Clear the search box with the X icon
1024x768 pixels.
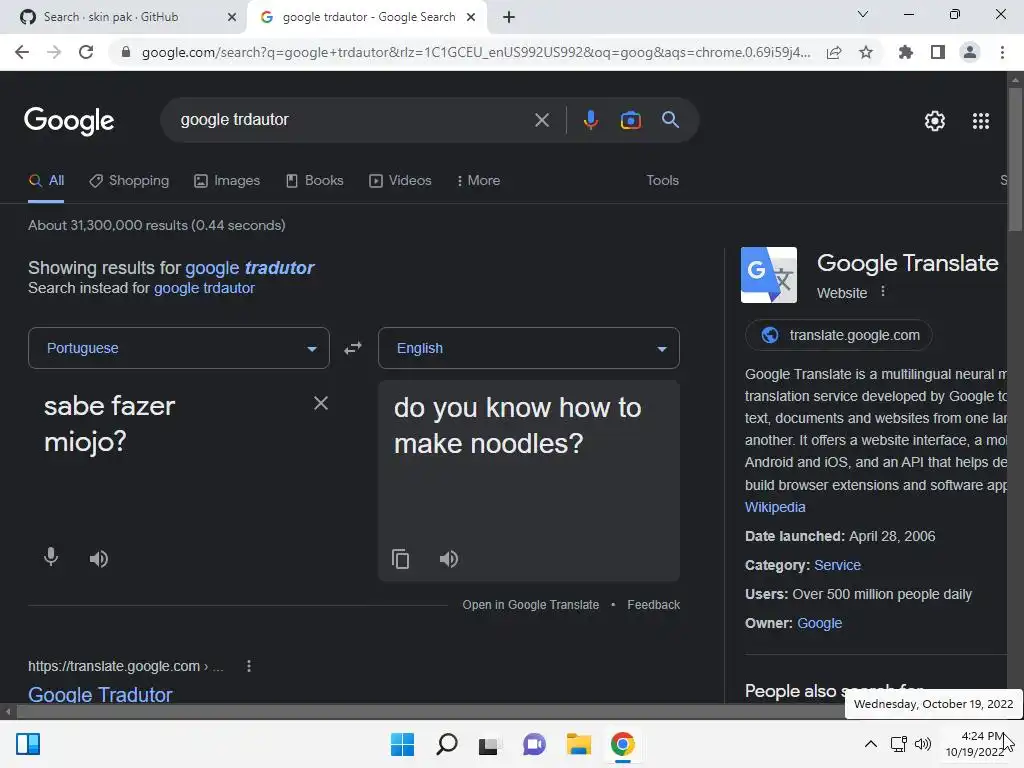tap(541, 120)
